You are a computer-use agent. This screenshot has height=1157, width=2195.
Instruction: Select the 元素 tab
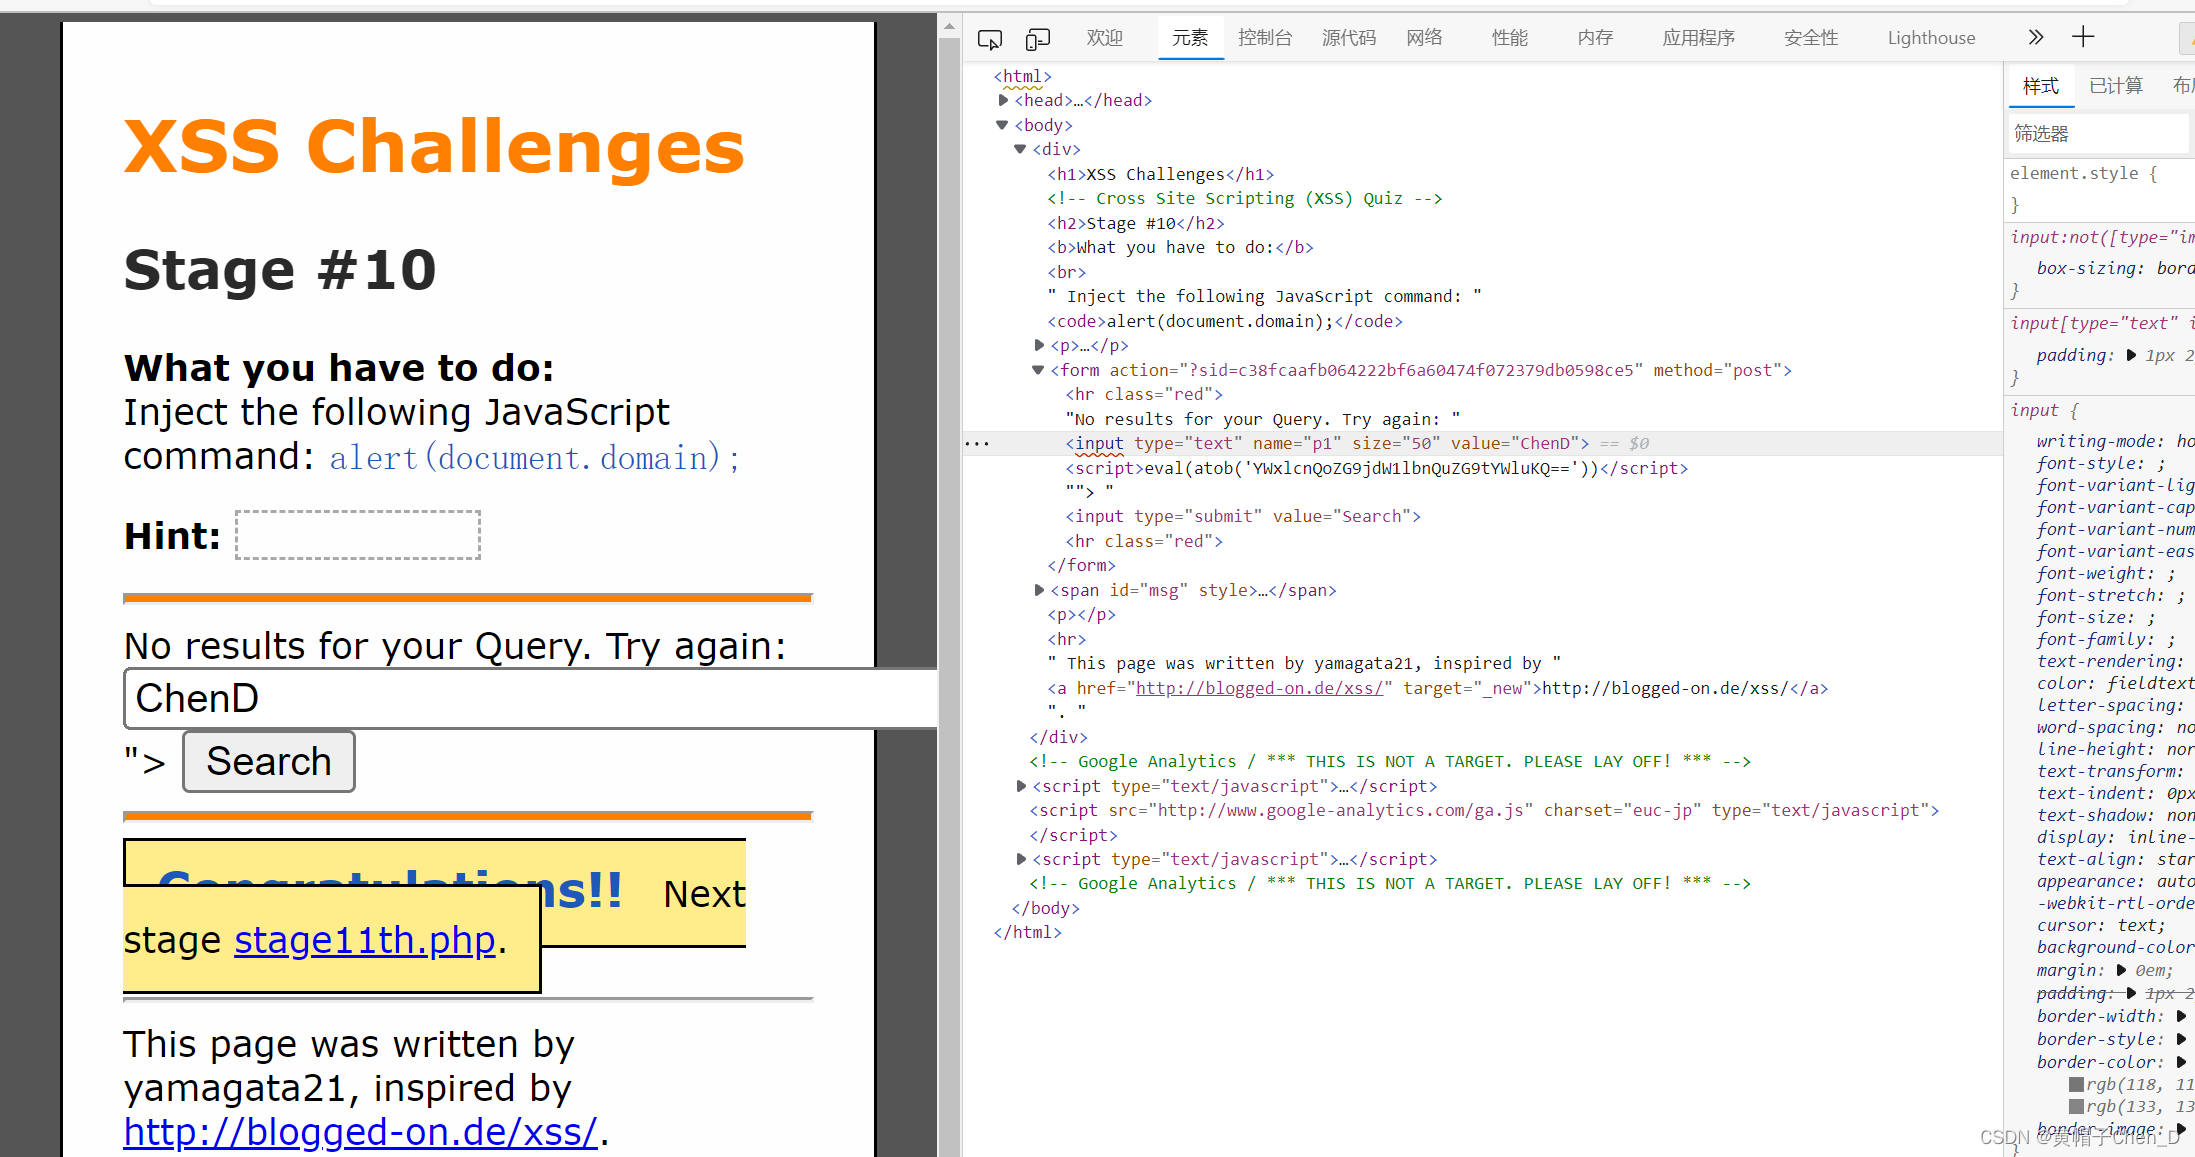pos(1190,38)
